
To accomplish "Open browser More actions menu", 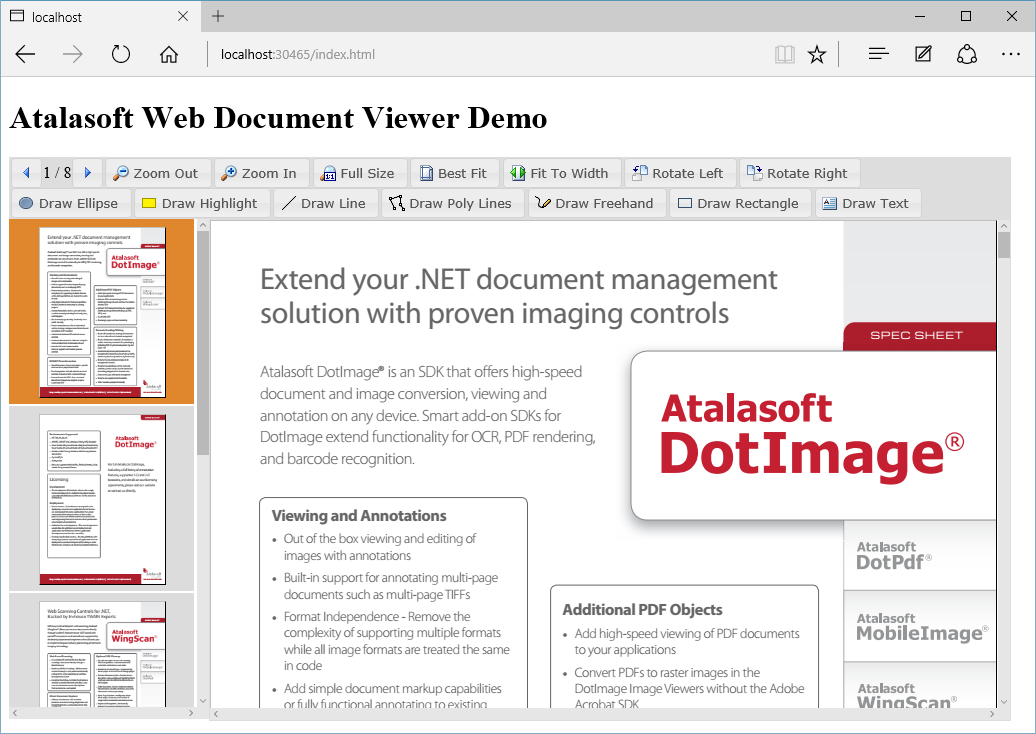I will coord(1011,54).
